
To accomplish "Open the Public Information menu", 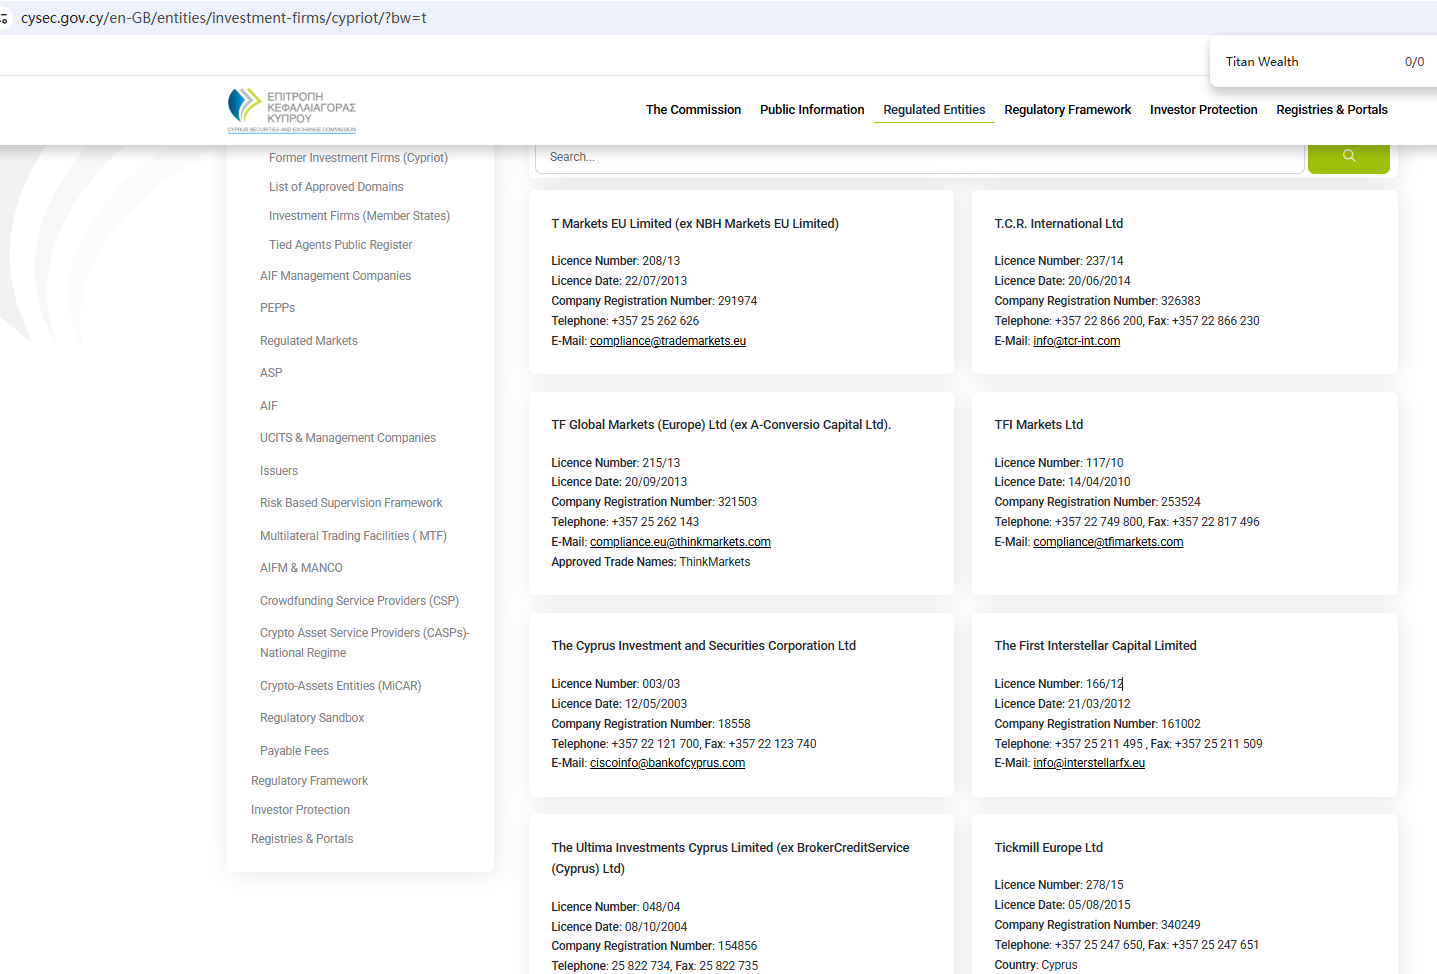I will coord(811,110).
